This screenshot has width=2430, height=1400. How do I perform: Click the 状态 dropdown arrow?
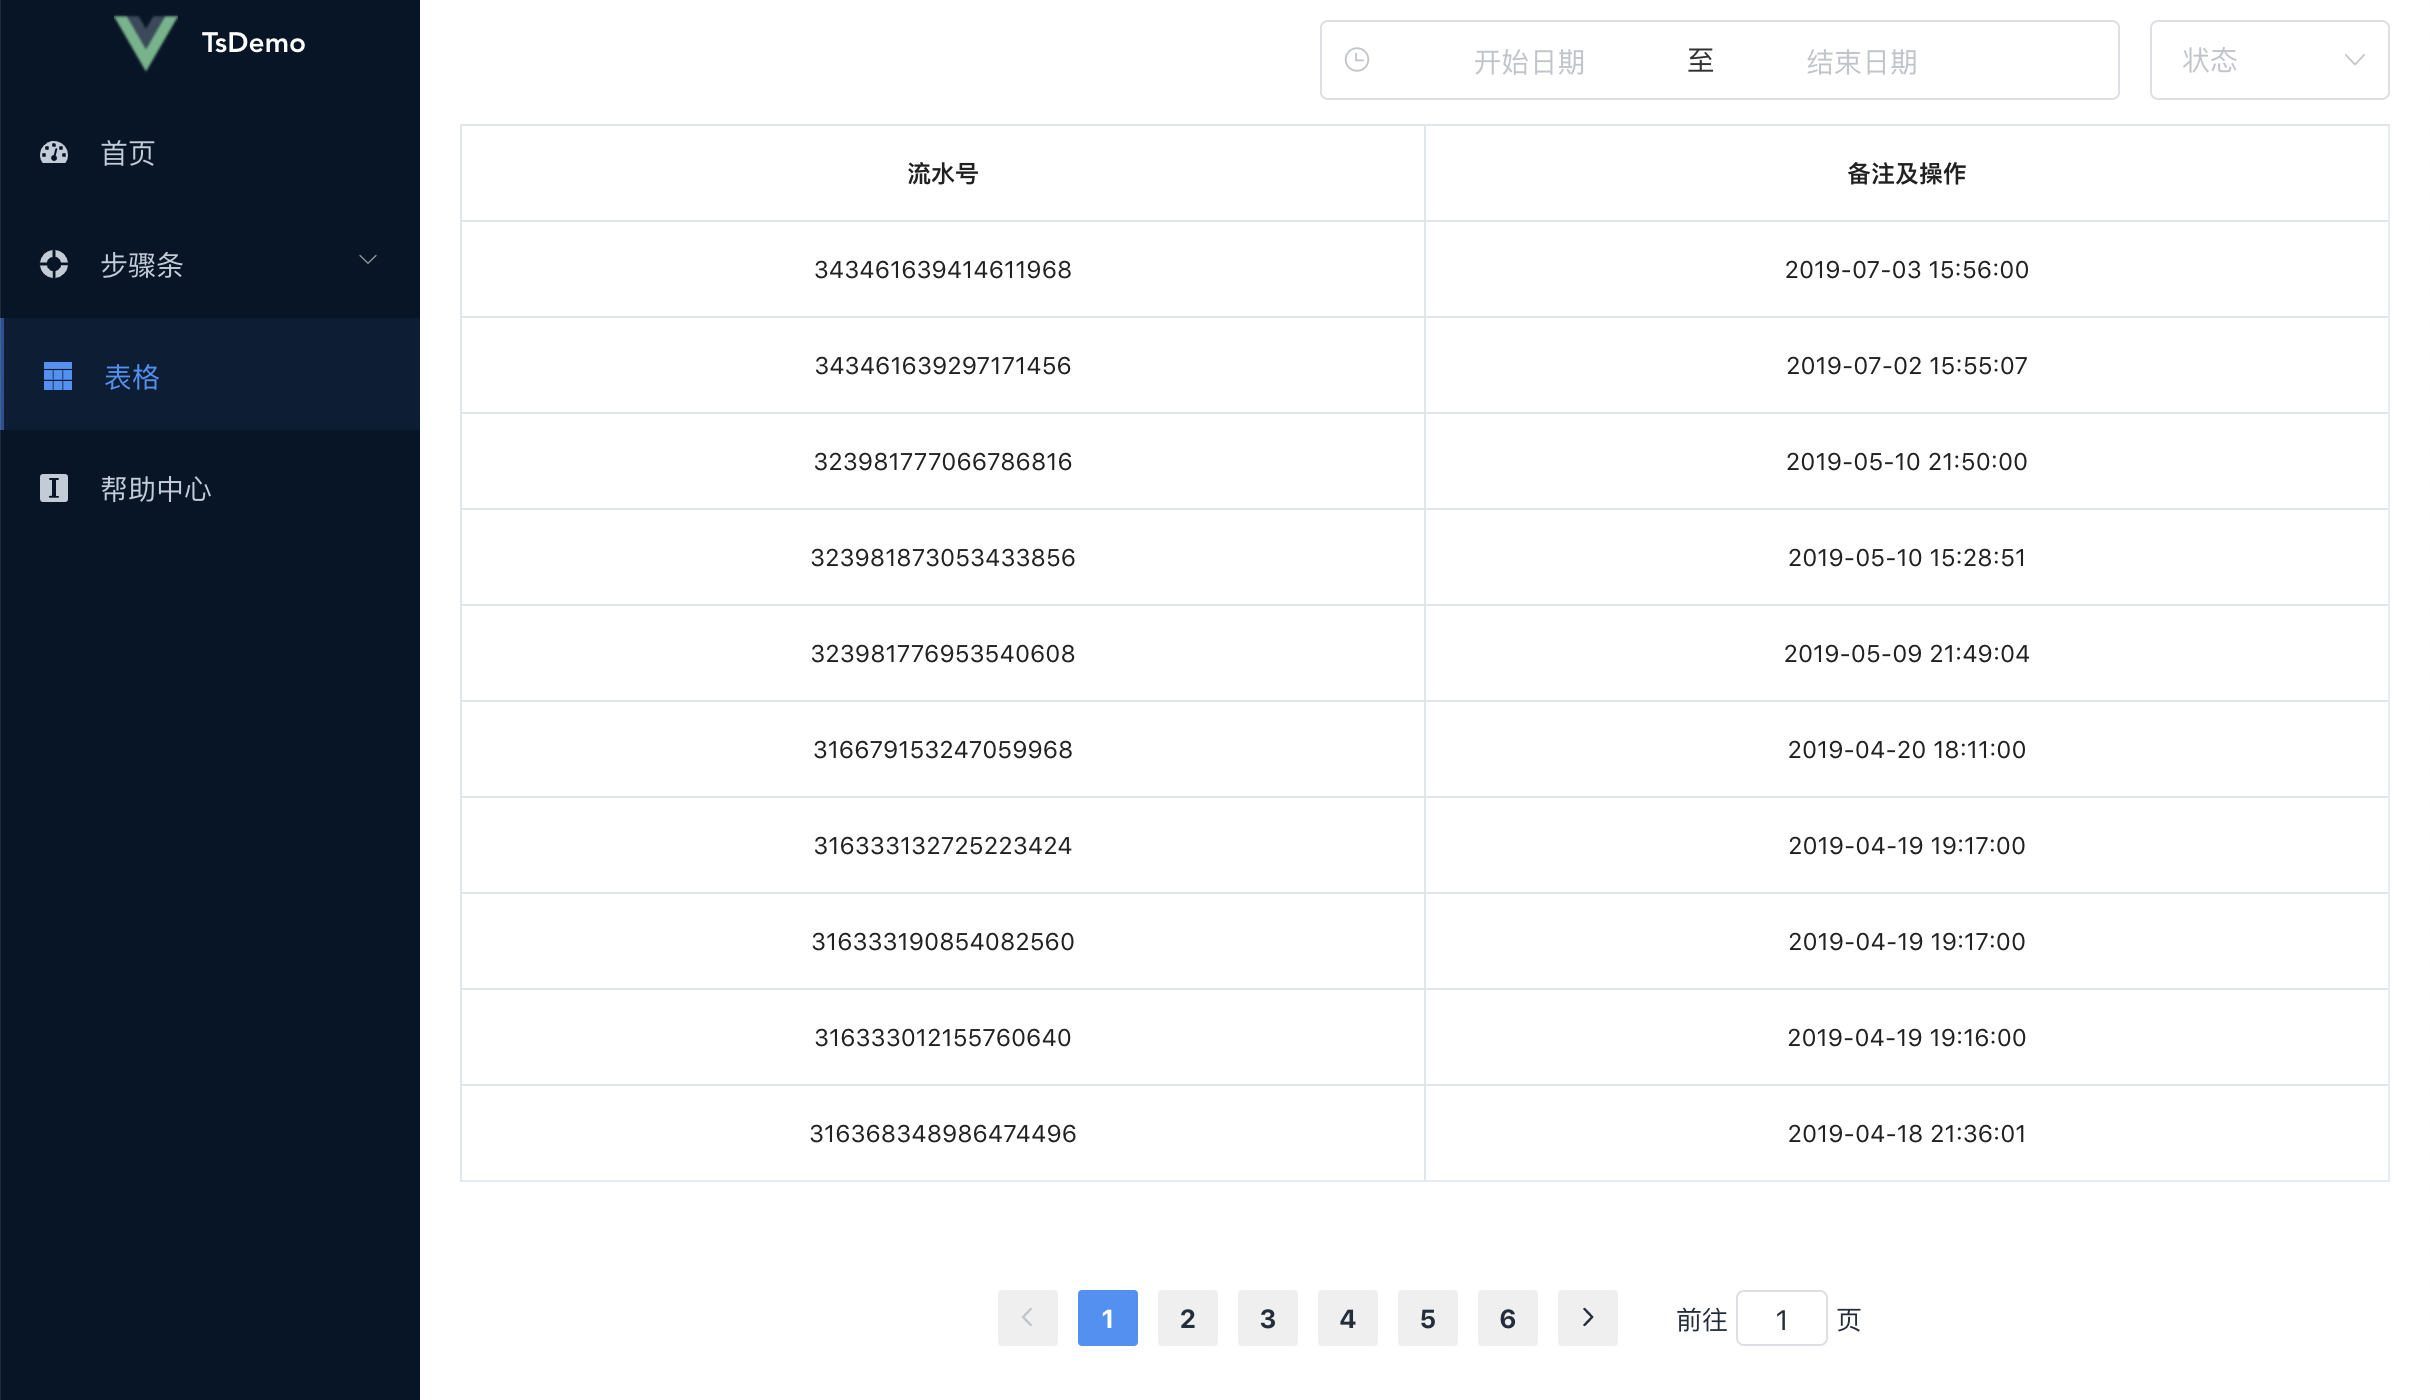[2355, 60]
